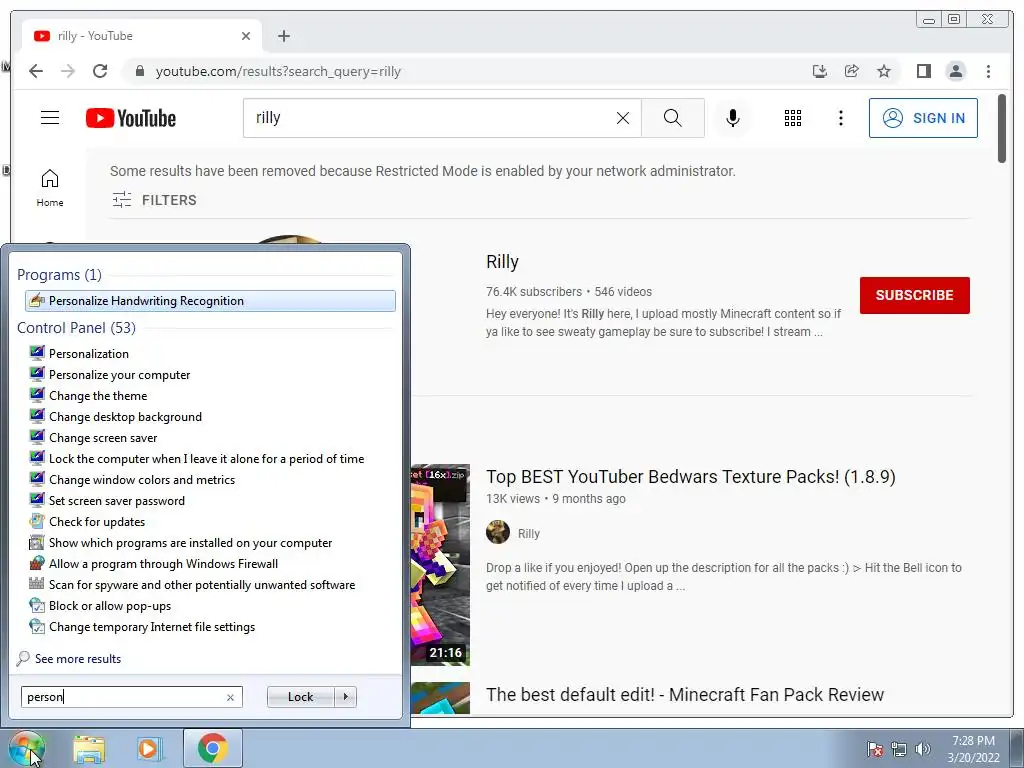Open a new Chrome tab
The height and width of the screenshot is (768, 1024).
(283, 36)
